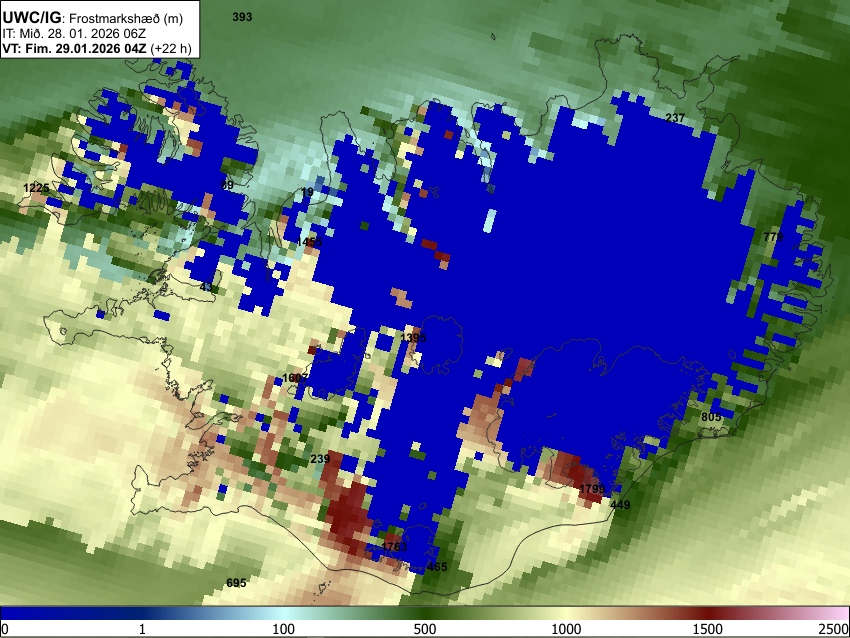
Task: Click the '695' value off the south coast
Action: 236,583
